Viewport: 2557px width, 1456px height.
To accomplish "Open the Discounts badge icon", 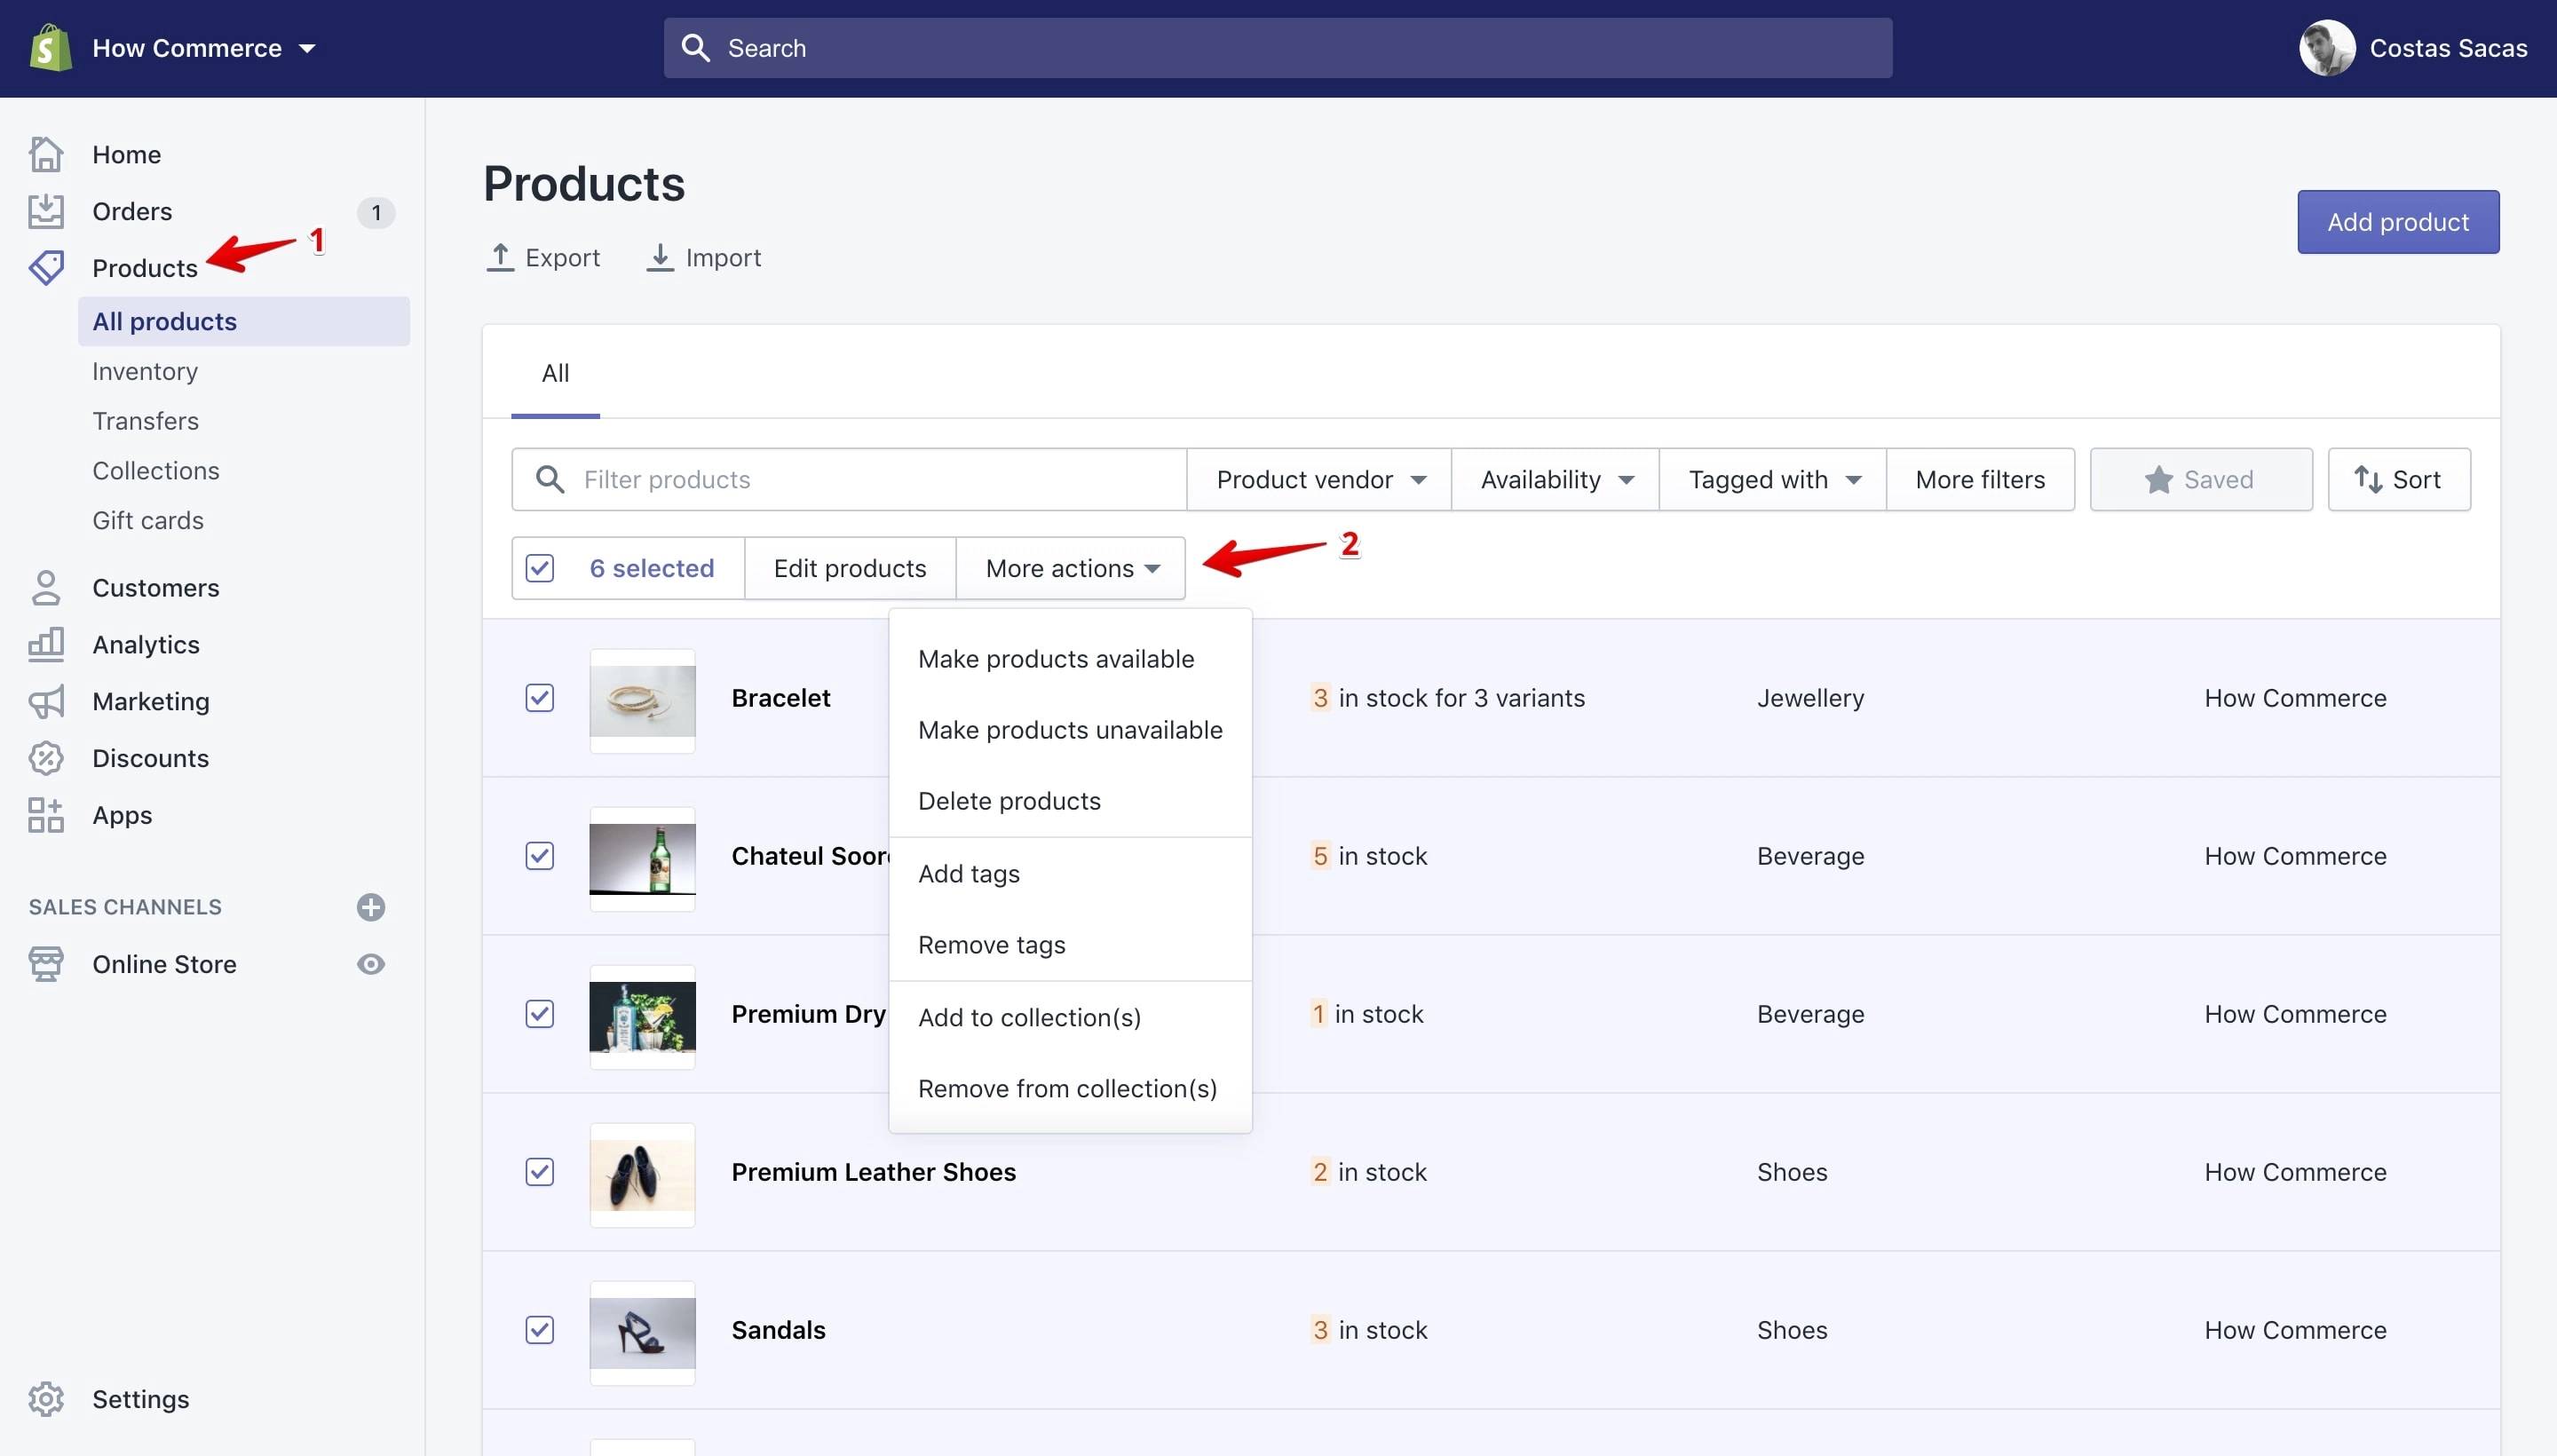I will (x=46, y=758).
